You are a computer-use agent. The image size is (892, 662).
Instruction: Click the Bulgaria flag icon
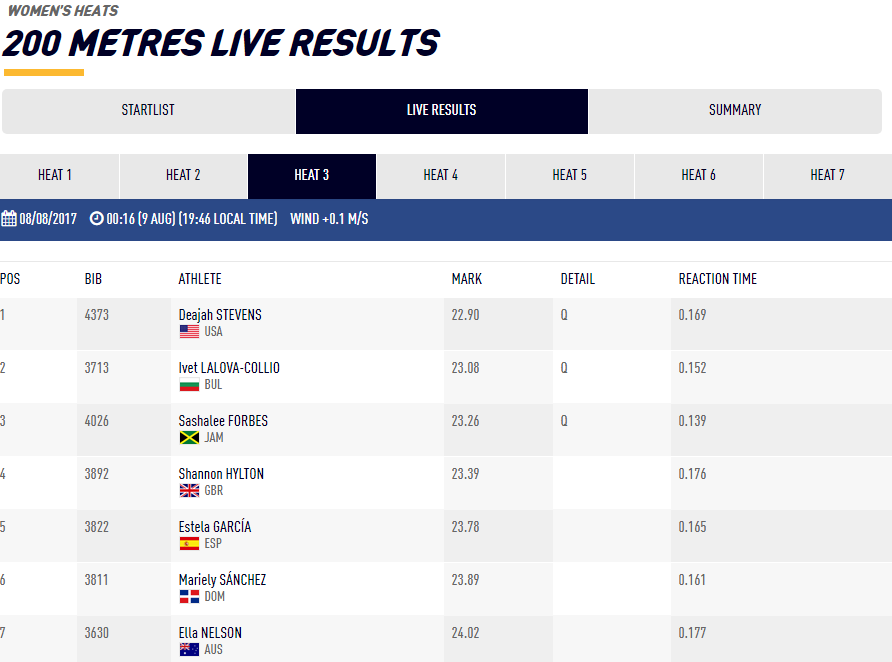pos(189,385)
